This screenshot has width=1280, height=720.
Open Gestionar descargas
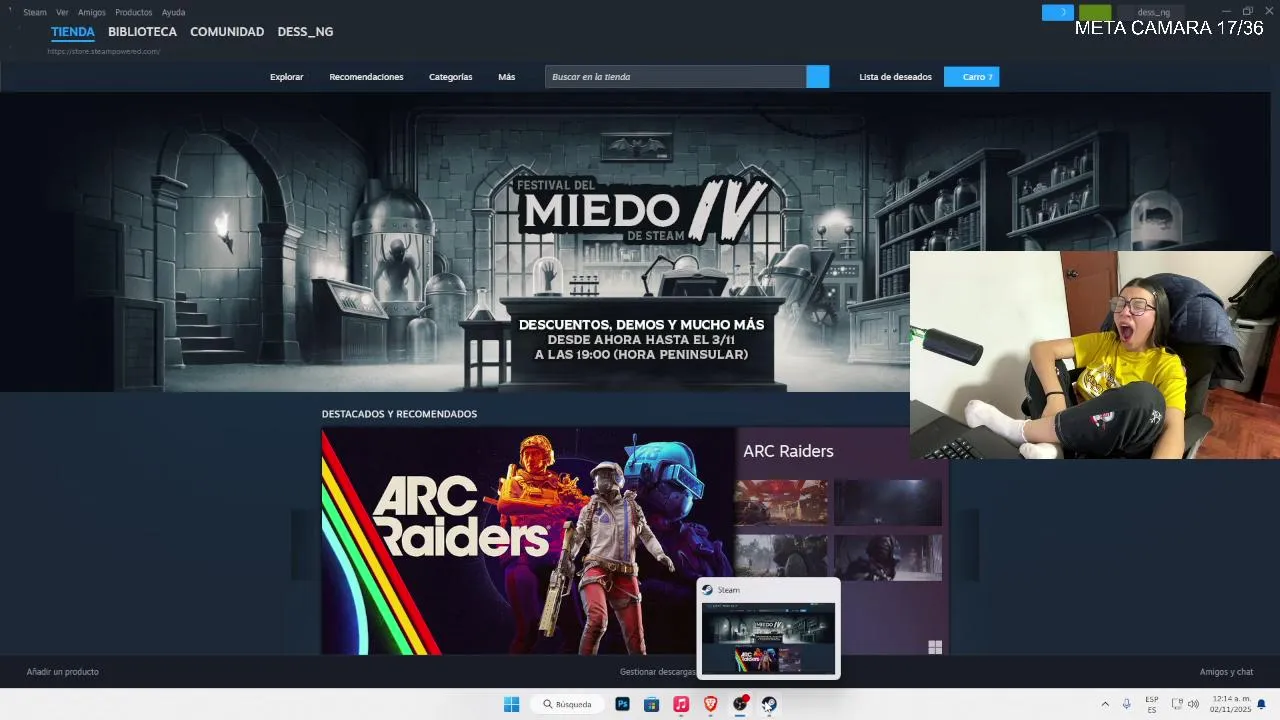point(657,672)
